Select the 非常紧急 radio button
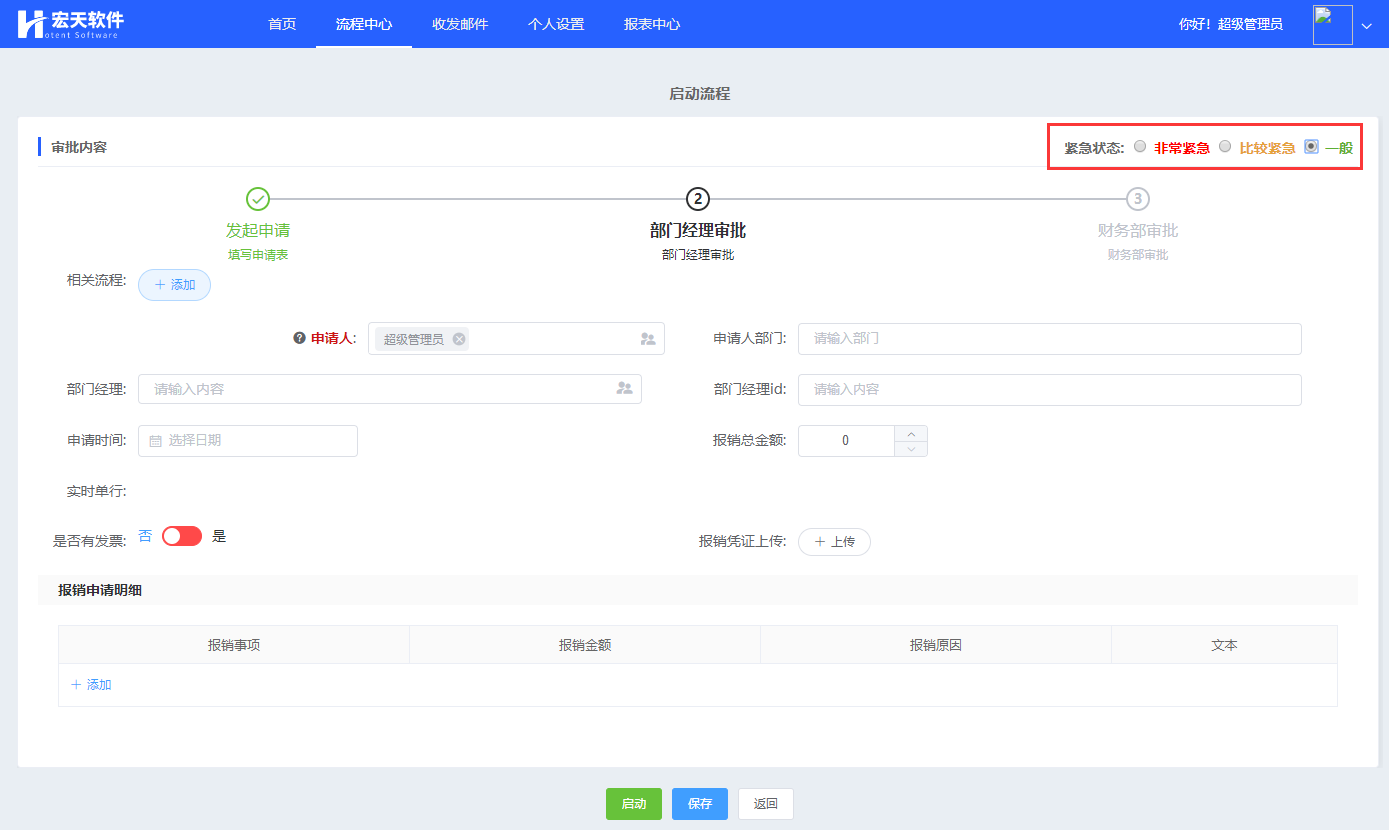This screenshot has height=830, width=1389. [x=1140, y=147]
